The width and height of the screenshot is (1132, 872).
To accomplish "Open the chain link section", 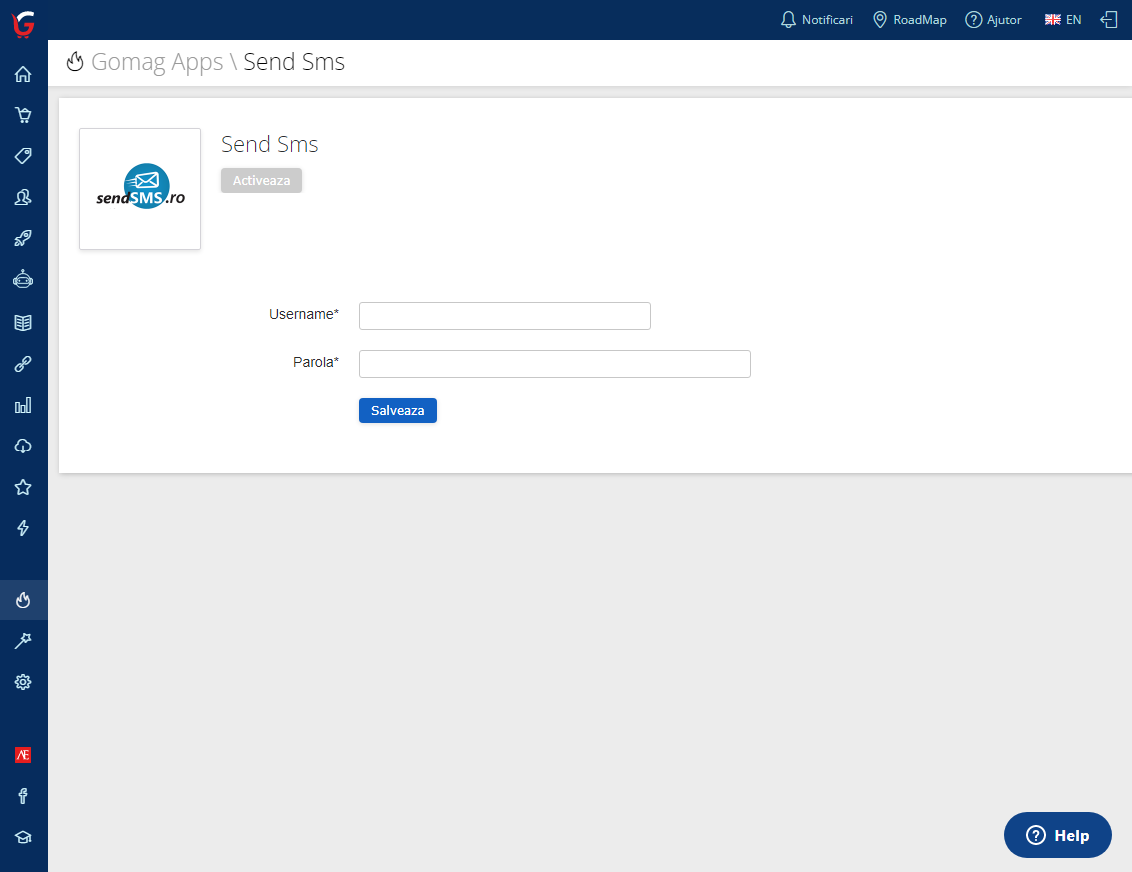I will pyautogui.click(x=23, y=364).
